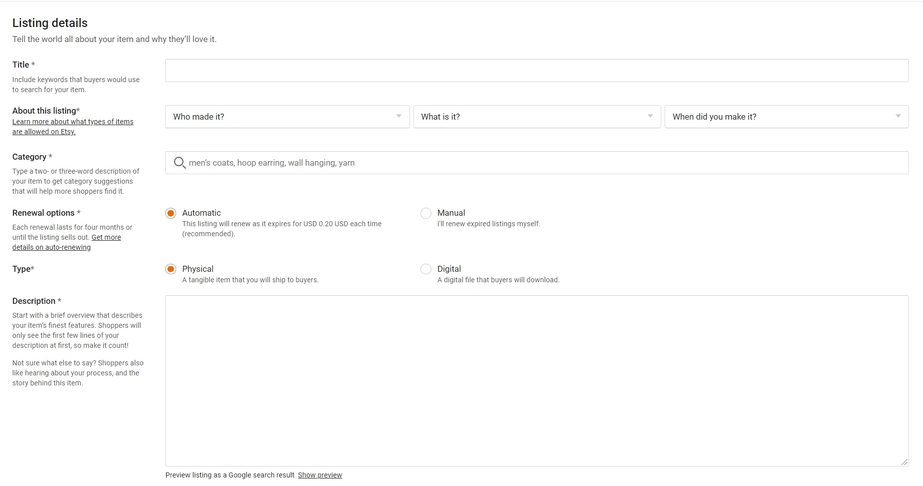Click the Category search field
923x486 pixels.
coord(537,163)
